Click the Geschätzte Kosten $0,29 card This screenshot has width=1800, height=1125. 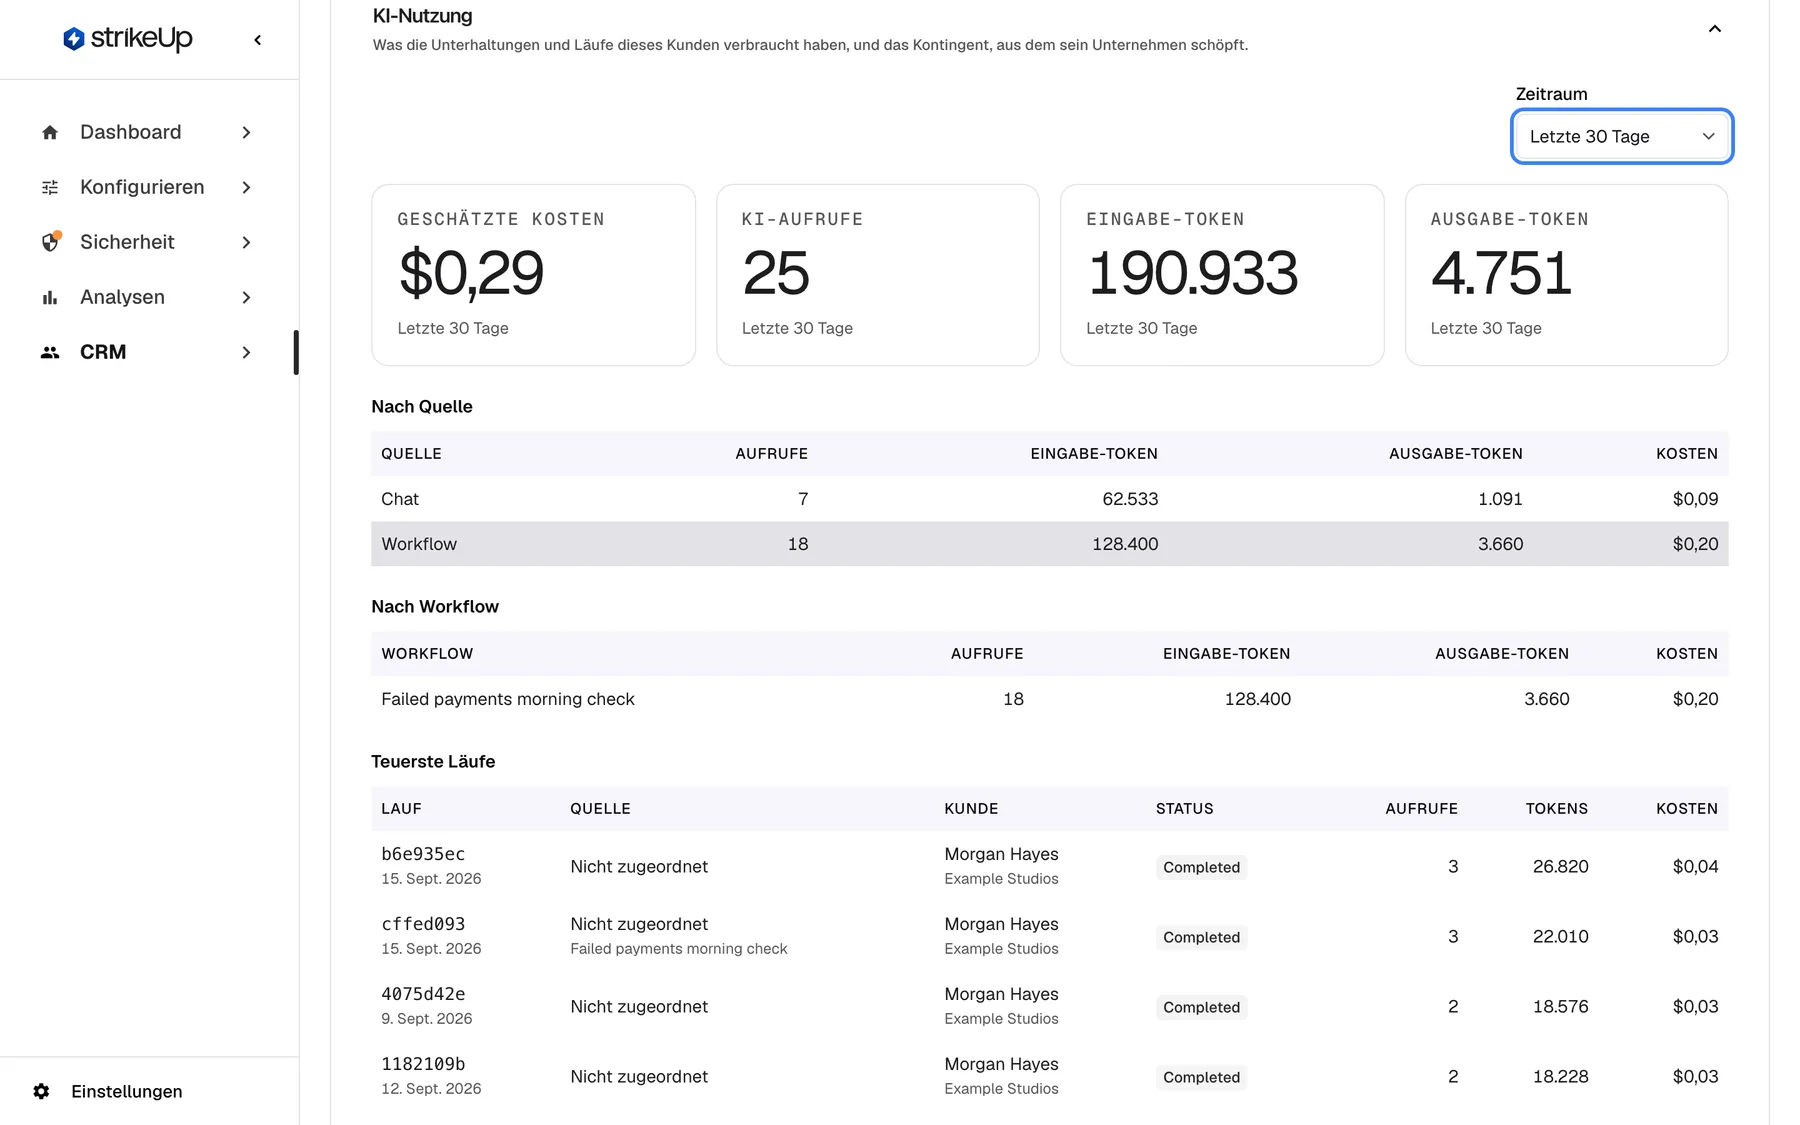pyautogui.click(x=533, y=275)
